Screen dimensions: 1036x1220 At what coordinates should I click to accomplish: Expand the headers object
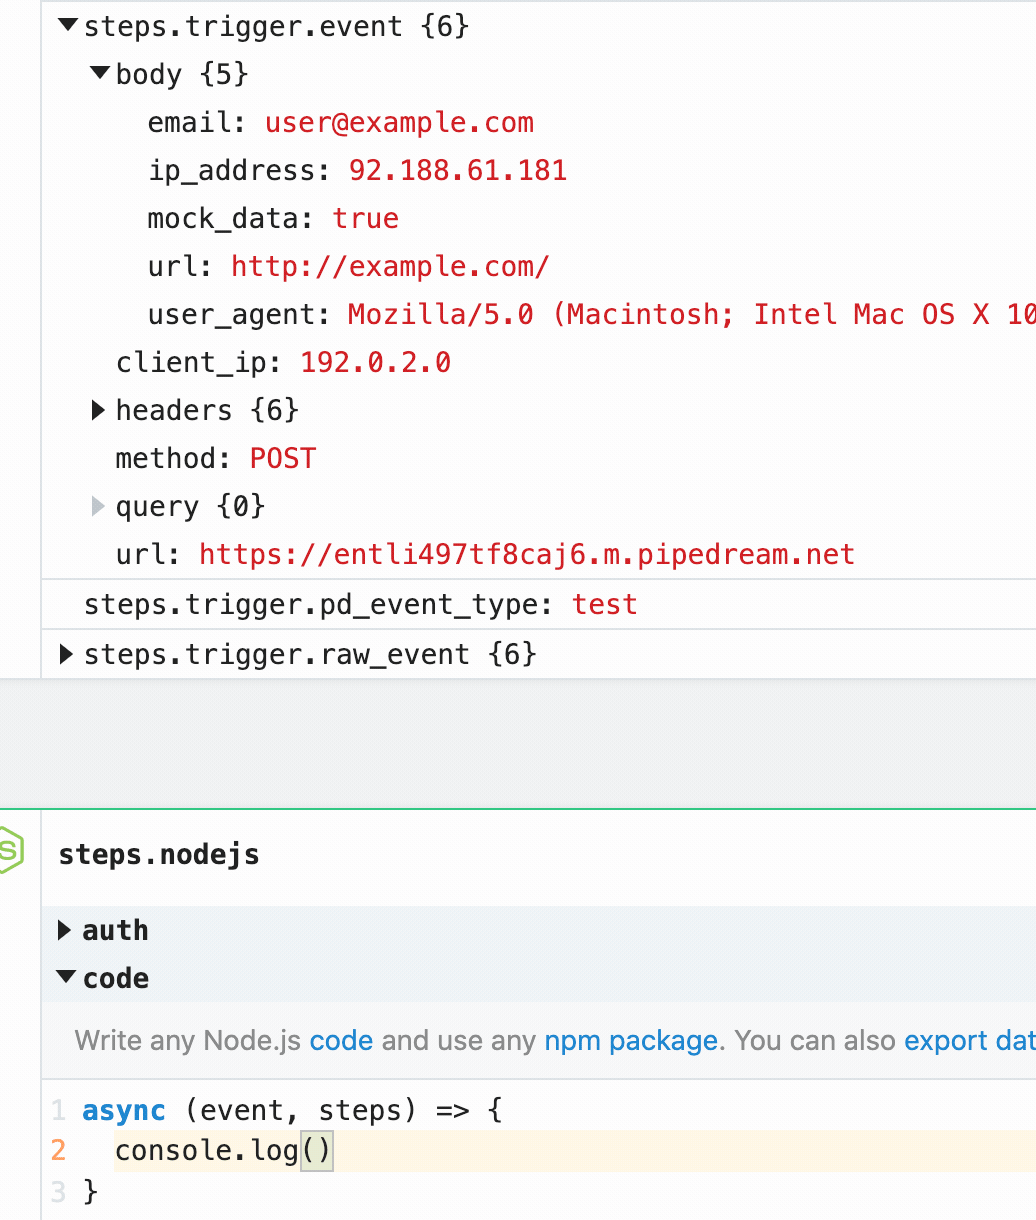click(97, 409)
